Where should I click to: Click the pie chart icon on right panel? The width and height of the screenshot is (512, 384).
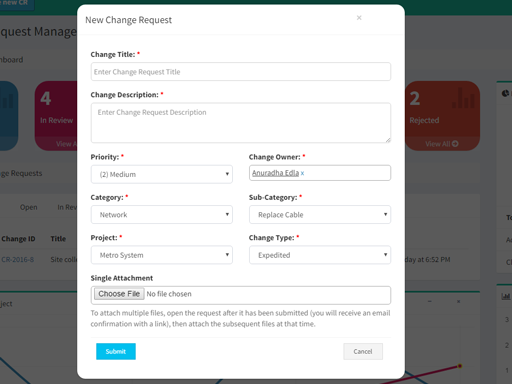(x=506, y=93)
